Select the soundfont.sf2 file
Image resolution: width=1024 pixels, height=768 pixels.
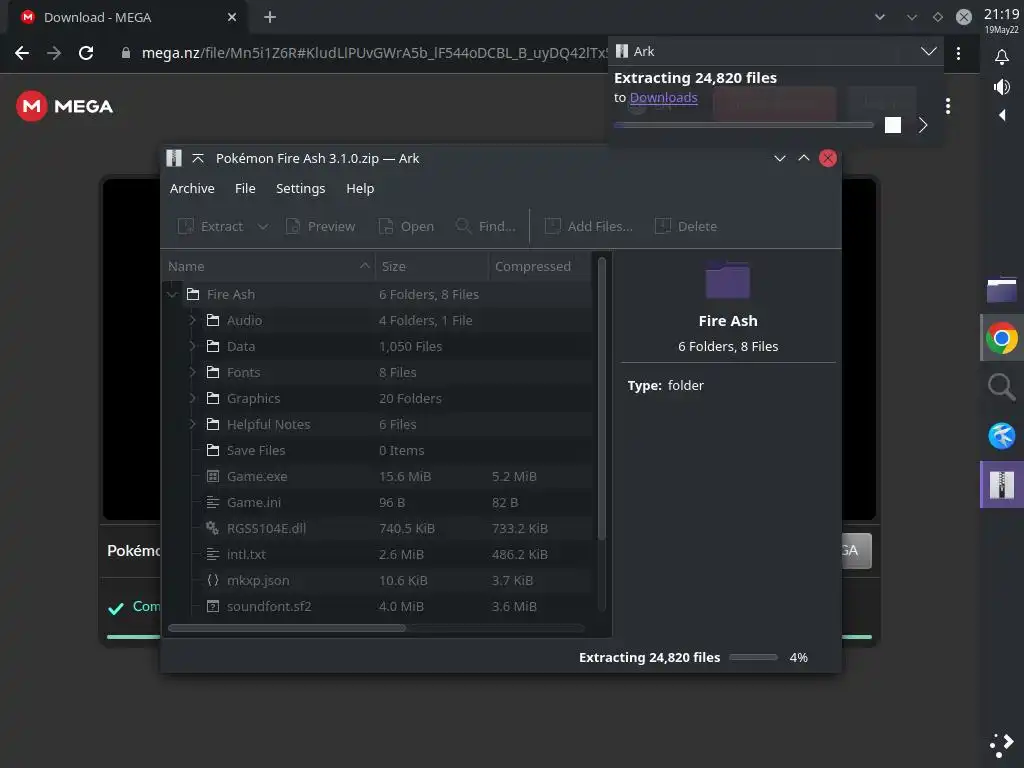[377, 606]
